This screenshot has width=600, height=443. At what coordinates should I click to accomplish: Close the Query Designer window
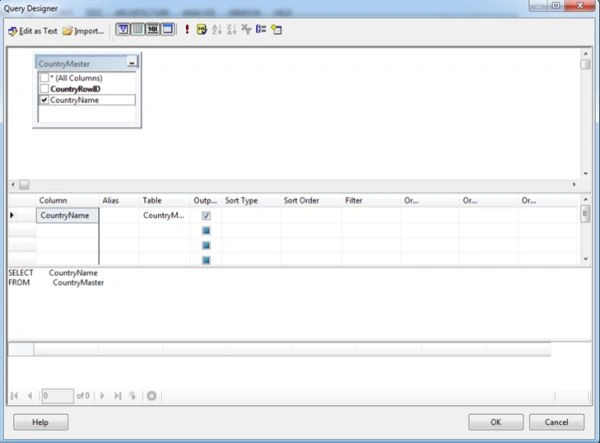click(x=580, y=5)
